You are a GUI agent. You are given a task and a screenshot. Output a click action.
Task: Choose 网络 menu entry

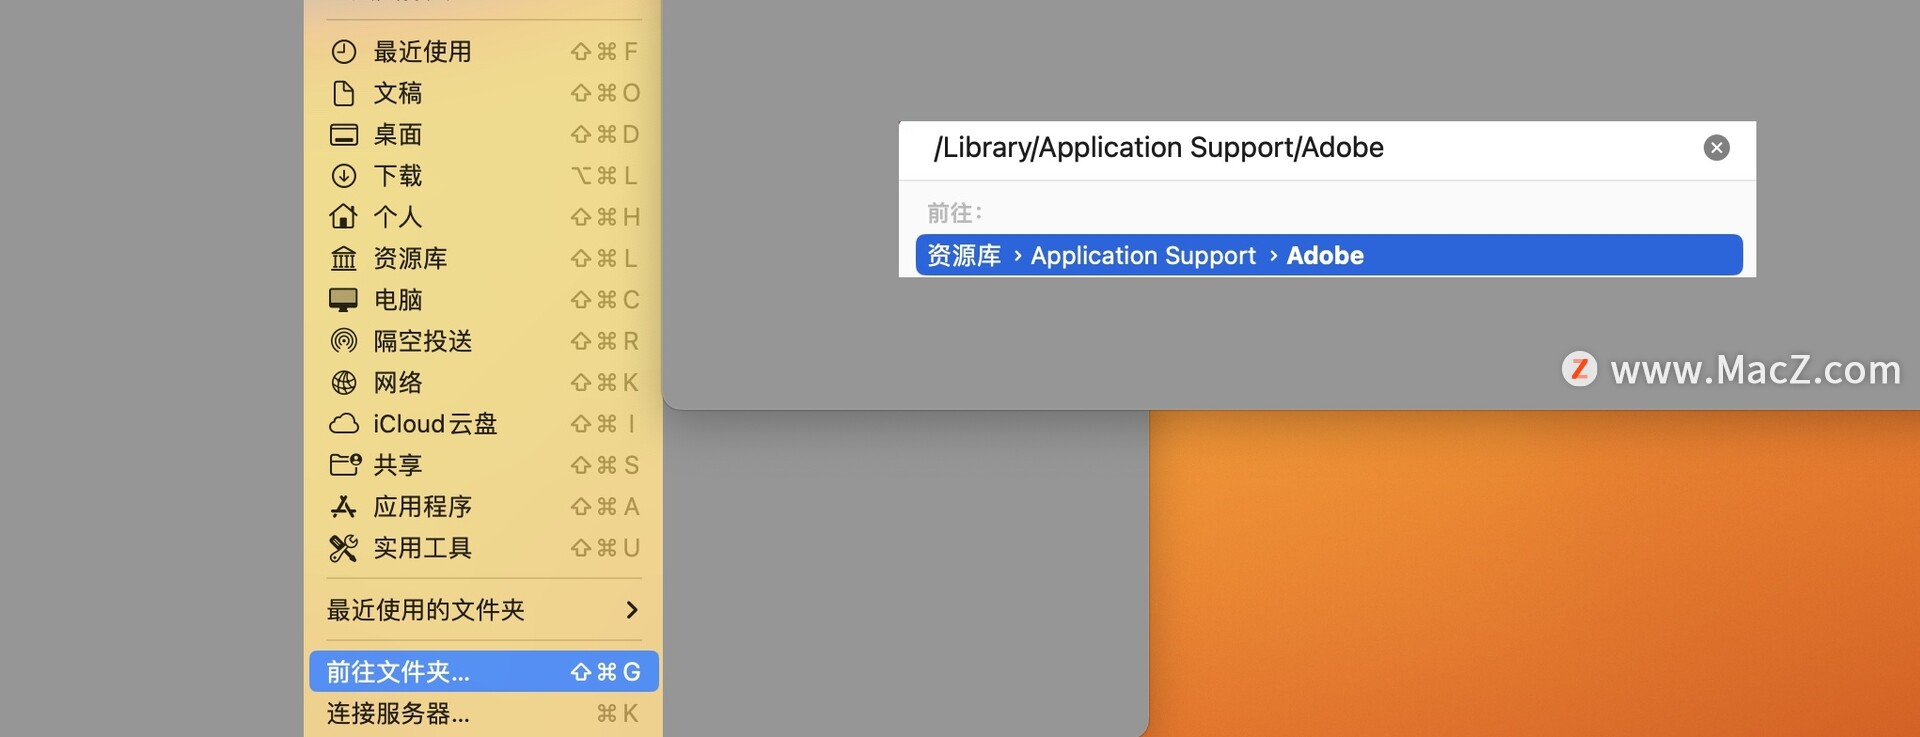pos(484,382)
